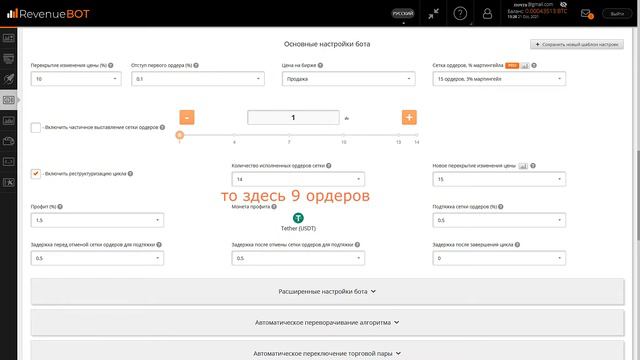Show help for partial grid placement checkbox
640x360 pixels.
[x=162, y=127]
